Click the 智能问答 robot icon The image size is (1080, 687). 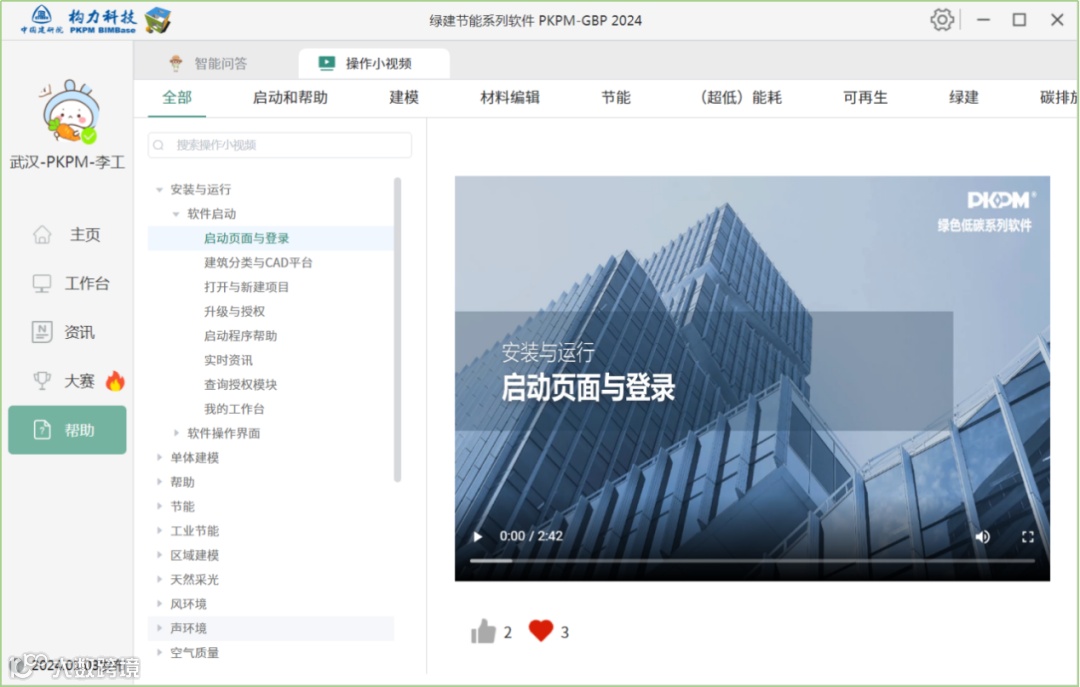click(176, 63)
